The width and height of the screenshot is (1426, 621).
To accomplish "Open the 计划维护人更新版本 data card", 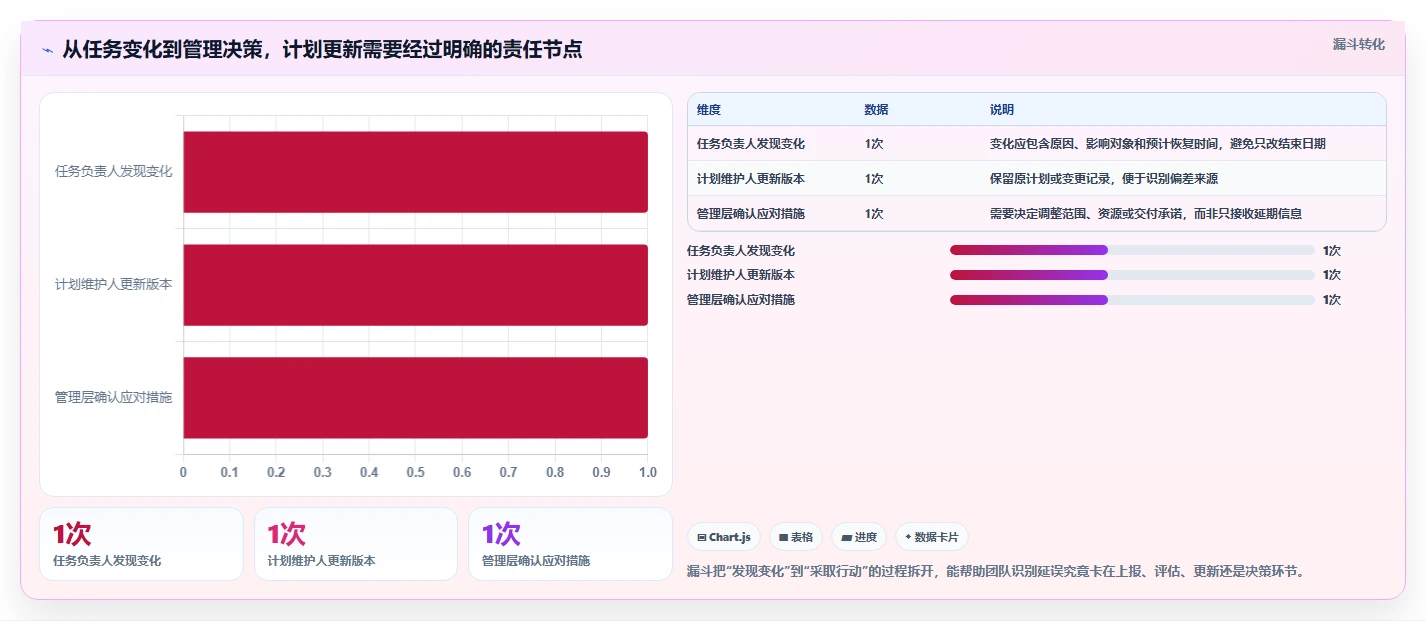I will (x=356, y=544).
